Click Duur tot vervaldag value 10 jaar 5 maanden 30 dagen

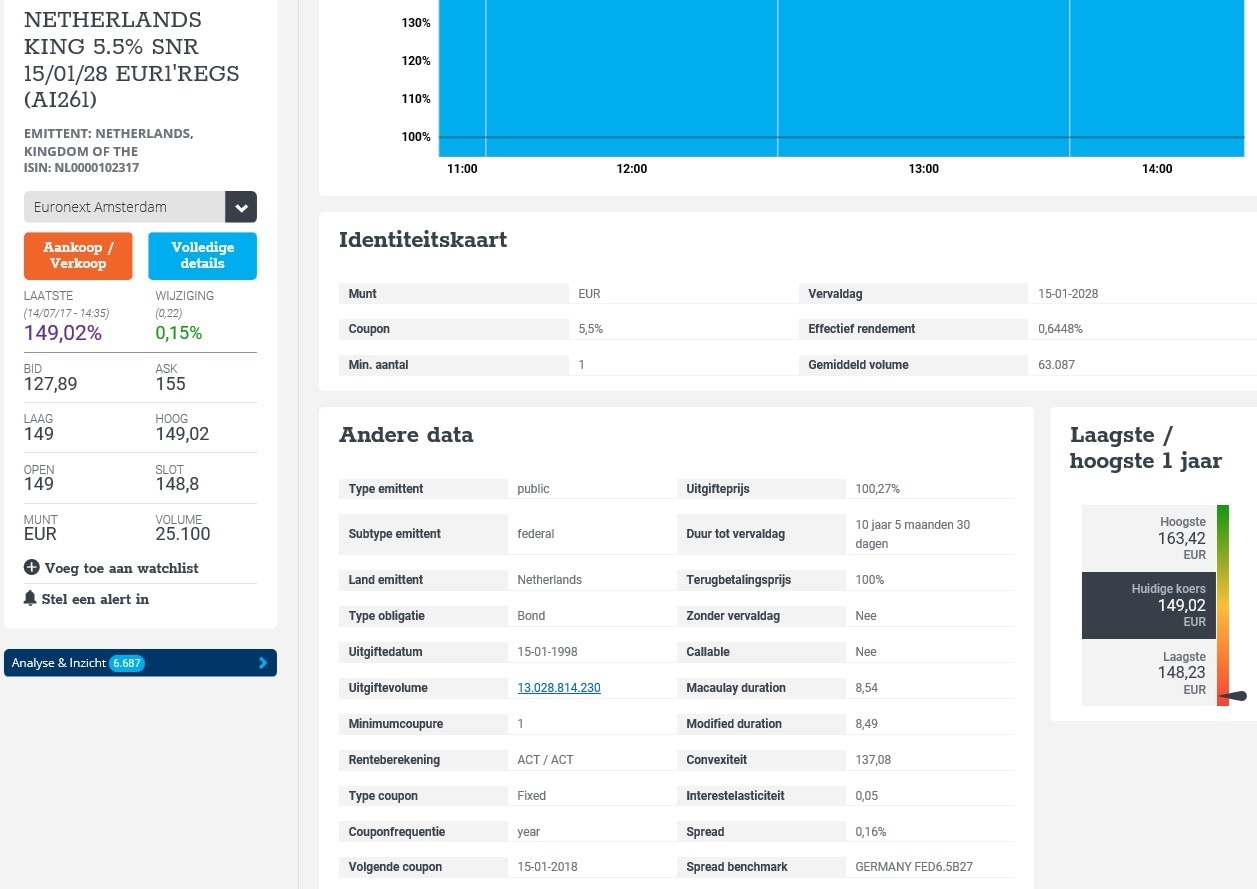tap(913, 534)
